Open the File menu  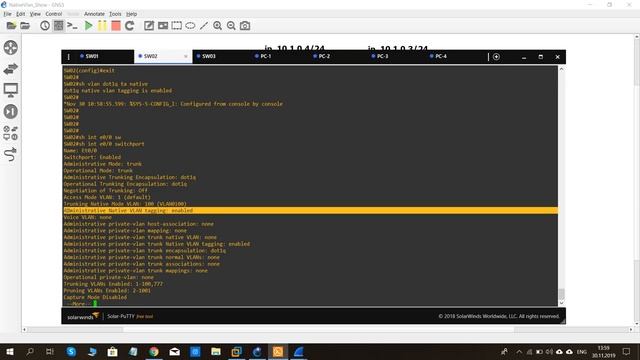click(x=7, y=14)
